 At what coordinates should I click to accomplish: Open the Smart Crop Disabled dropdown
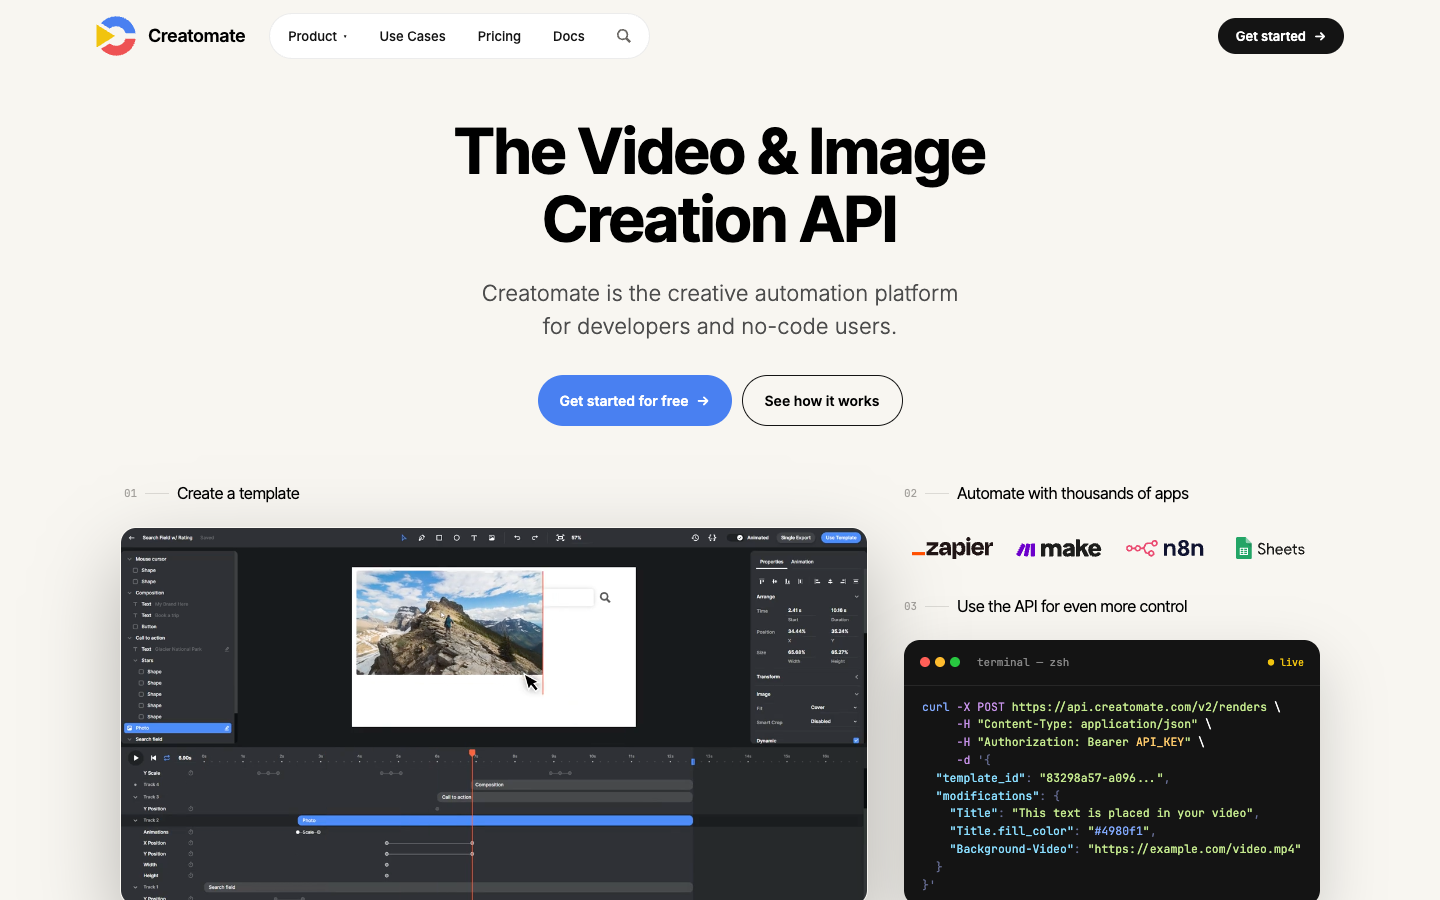point(834,722)
